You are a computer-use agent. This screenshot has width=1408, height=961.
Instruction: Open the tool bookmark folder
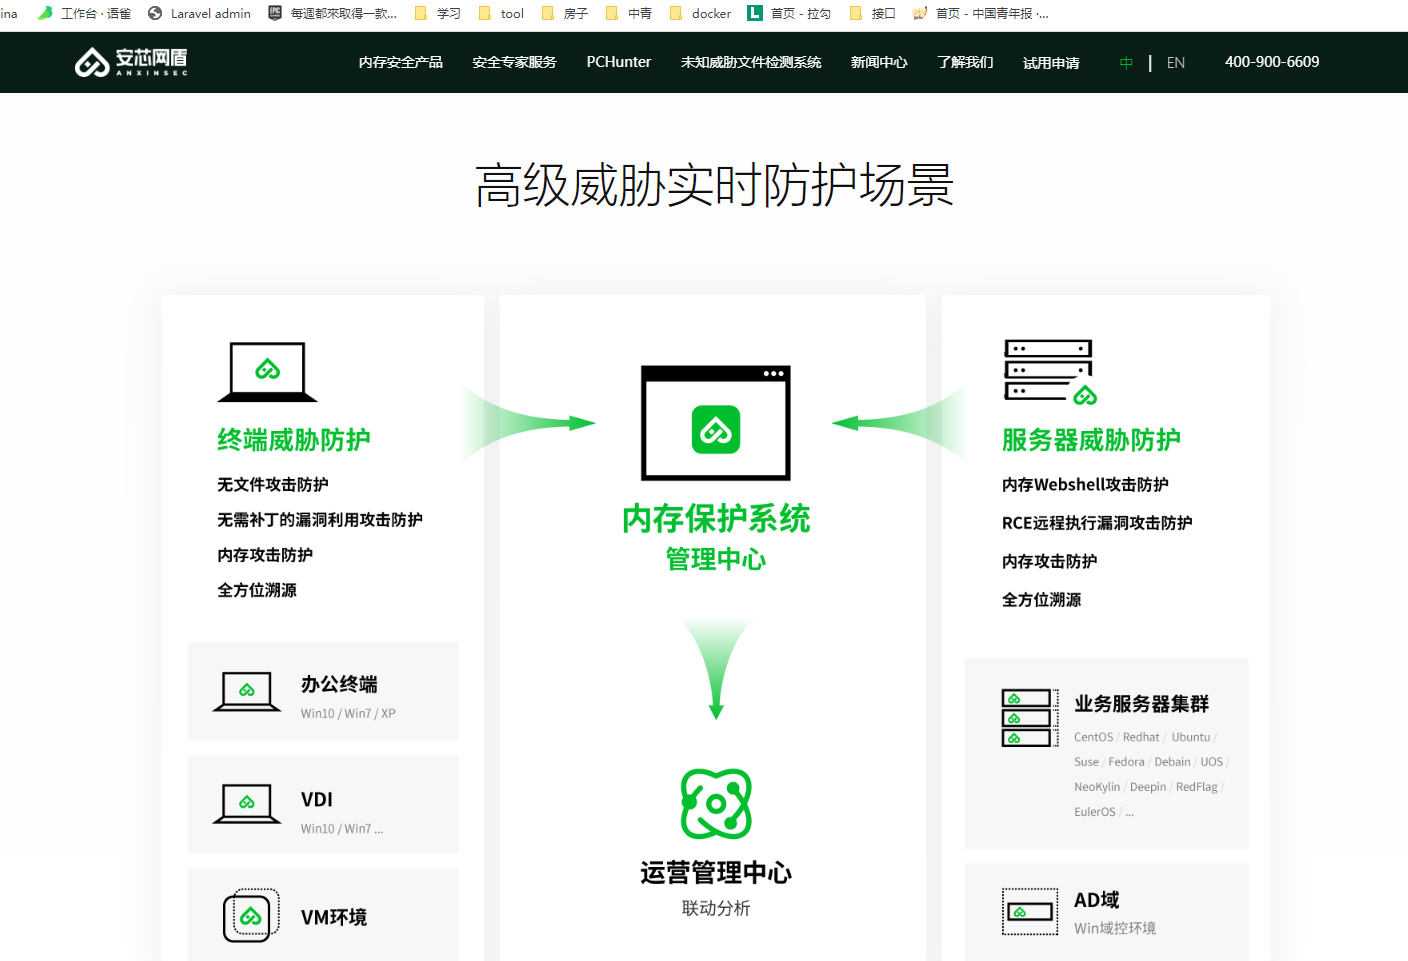point(502,13)
